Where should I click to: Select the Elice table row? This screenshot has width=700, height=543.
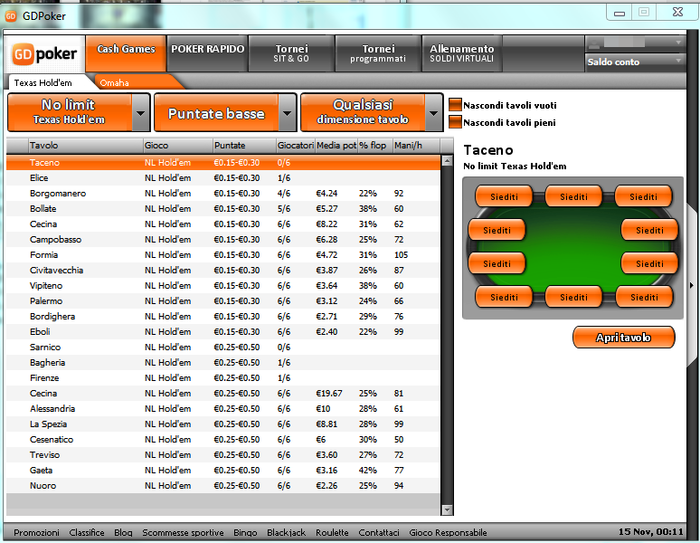coord(223,178)
